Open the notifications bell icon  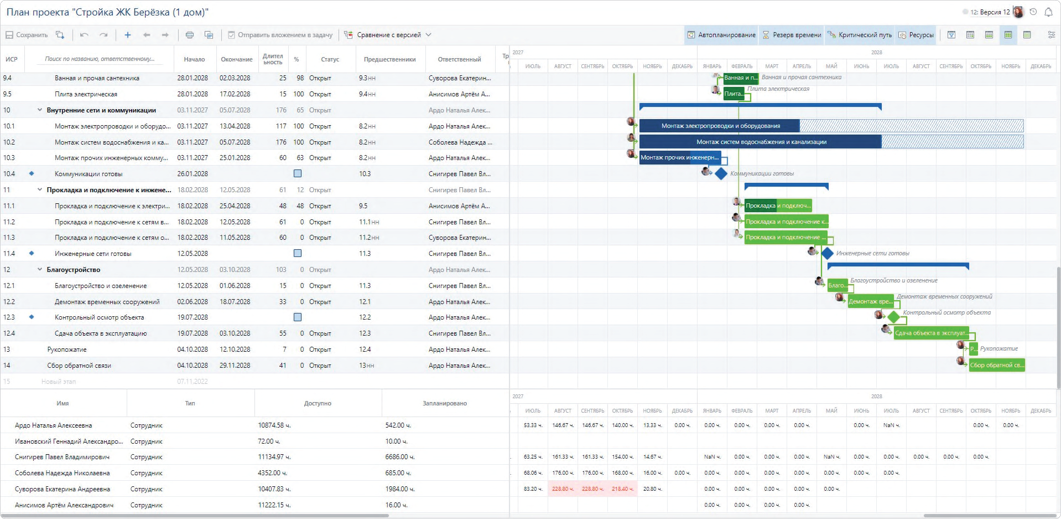(x=1049, y=12)
